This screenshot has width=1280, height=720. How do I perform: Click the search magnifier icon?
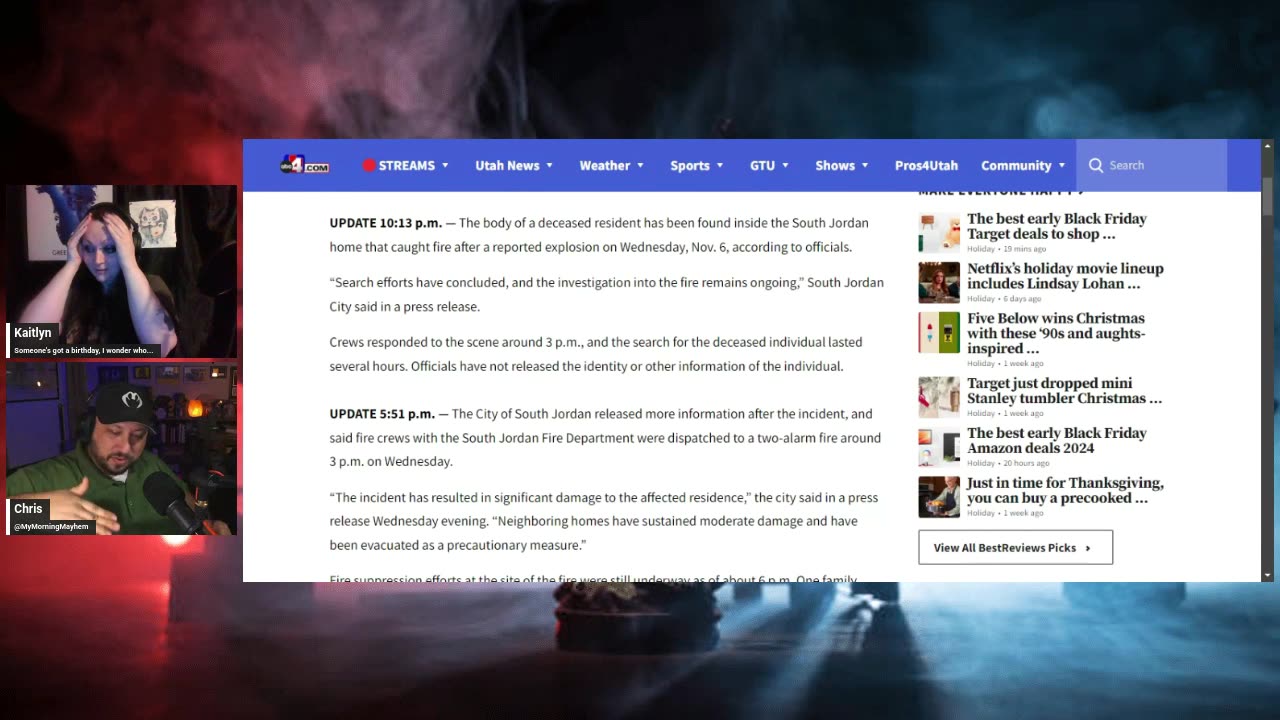tap(1096, 165)
